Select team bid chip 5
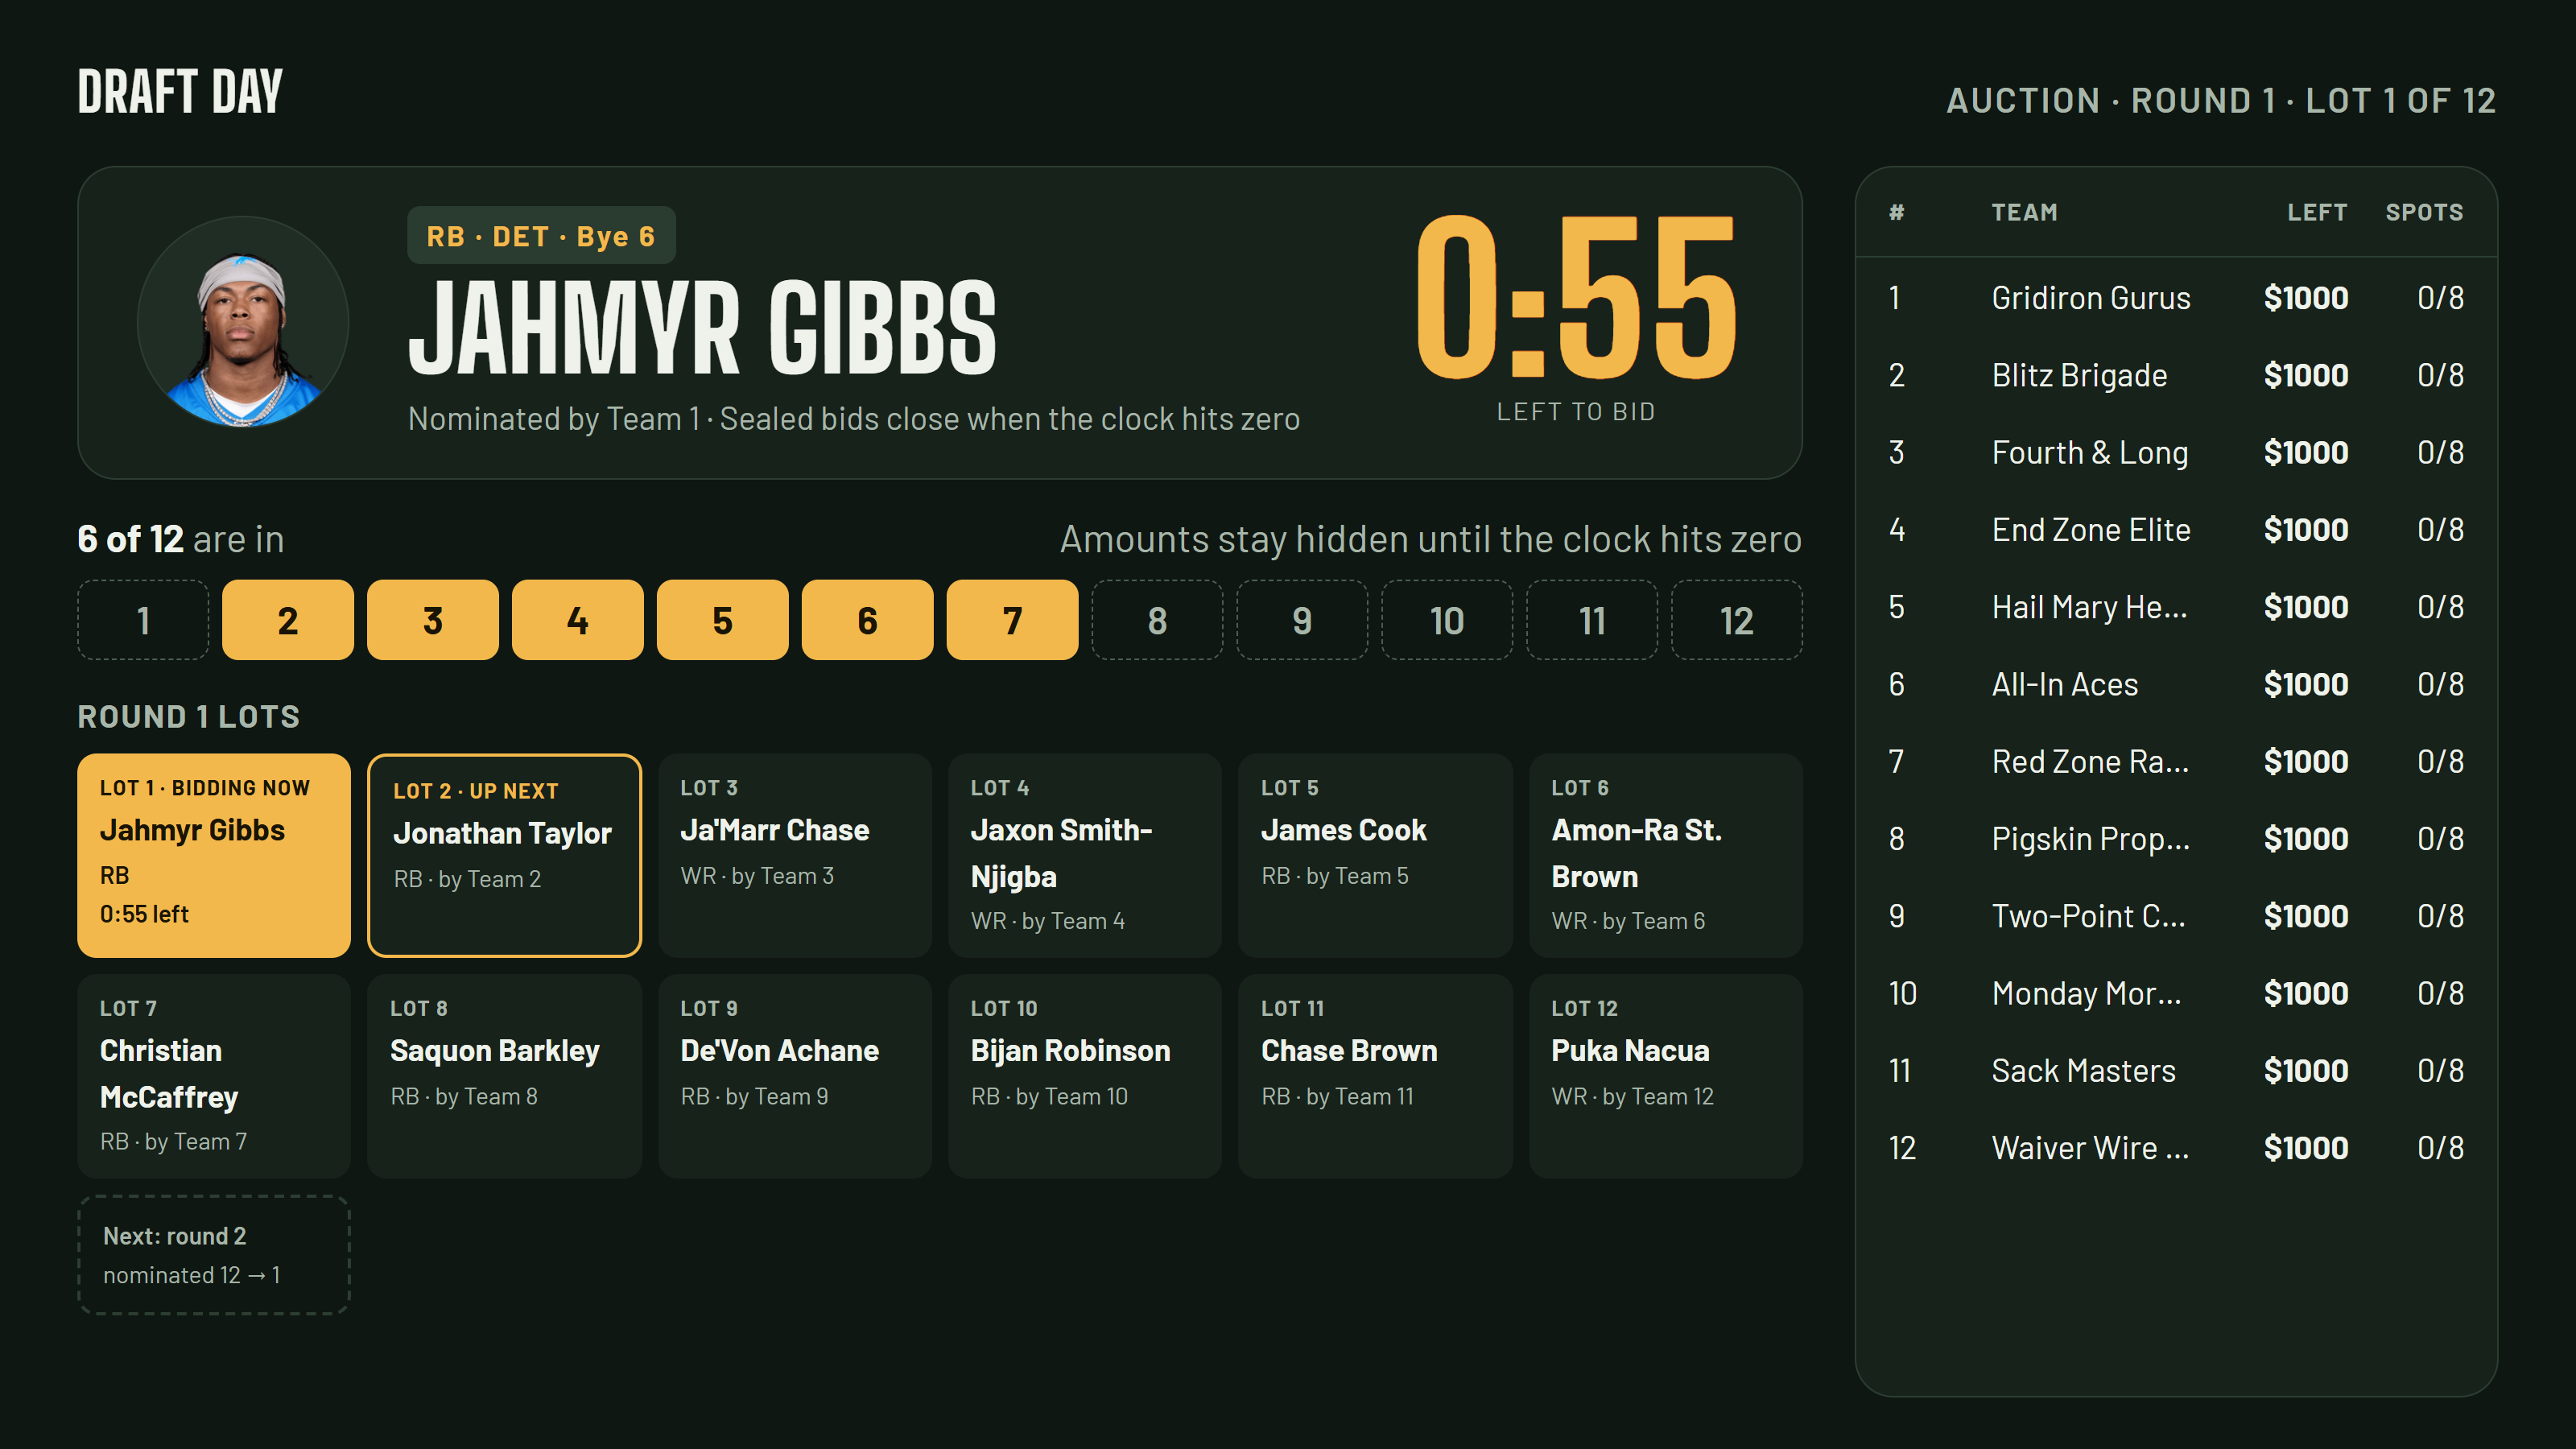 722,620
